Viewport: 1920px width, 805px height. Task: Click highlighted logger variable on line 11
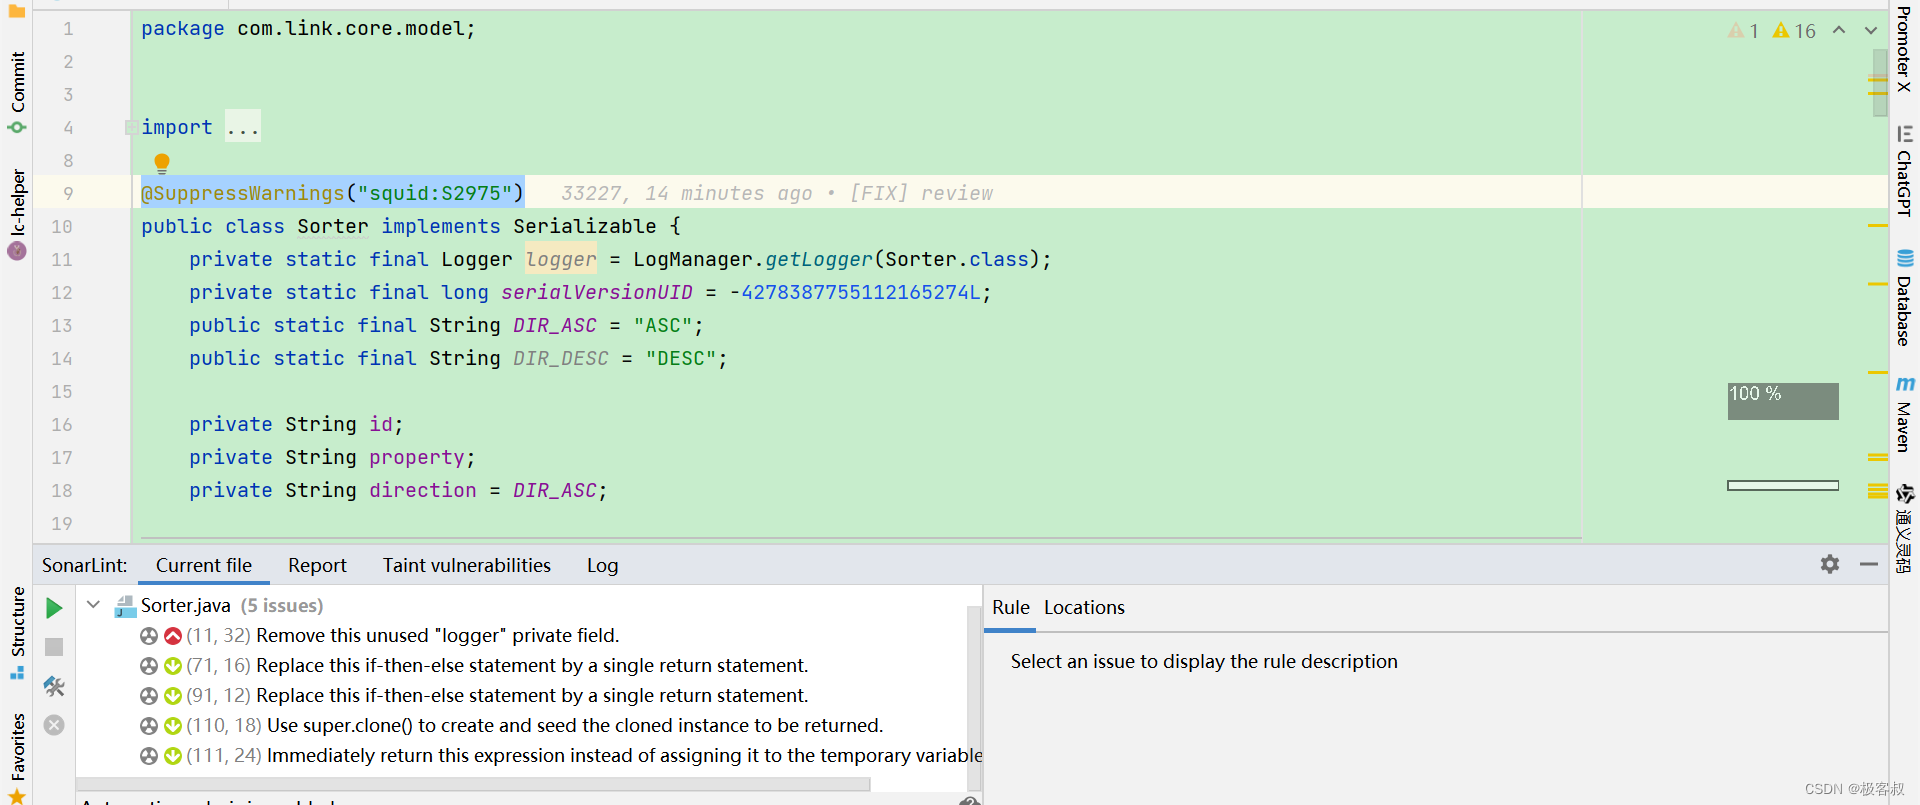561,259
